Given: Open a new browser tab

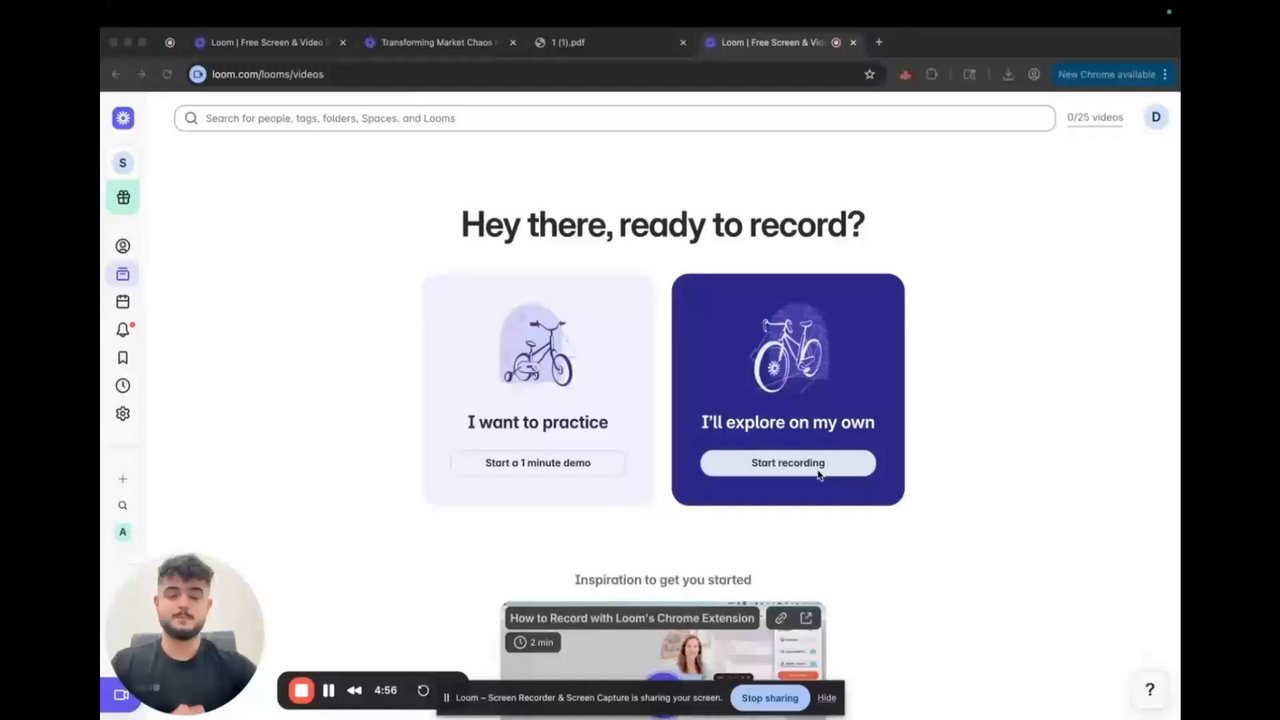Looking at the screenshot, I should 879,42.
